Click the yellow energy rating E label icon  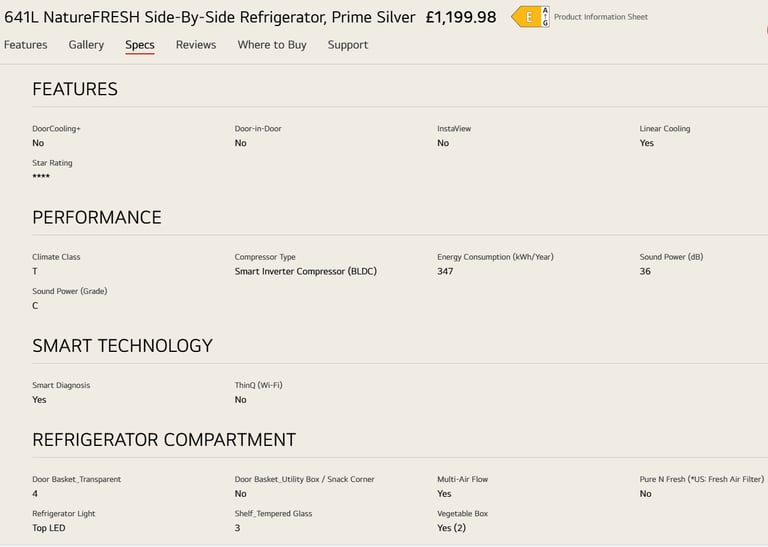[x=526, y=17]
